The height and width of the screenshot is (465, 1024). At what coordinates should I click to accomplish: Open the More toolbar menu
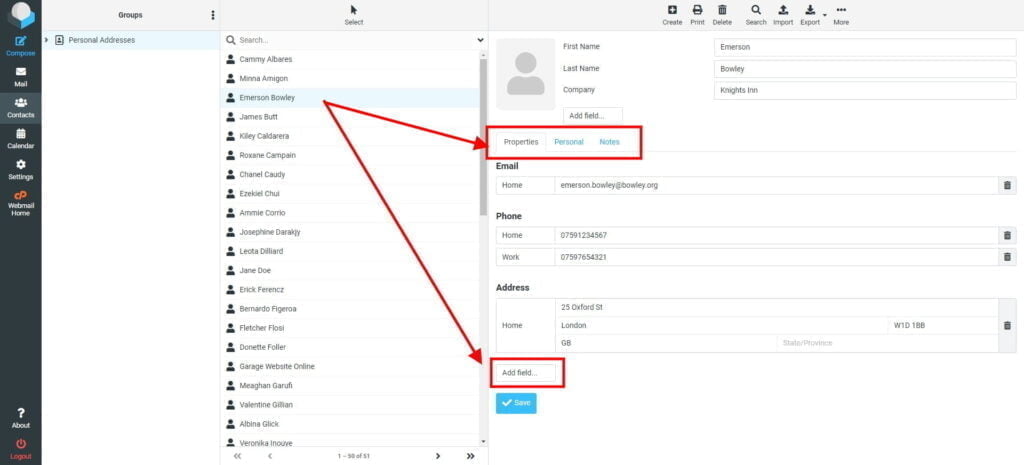(x=841, y=15)
